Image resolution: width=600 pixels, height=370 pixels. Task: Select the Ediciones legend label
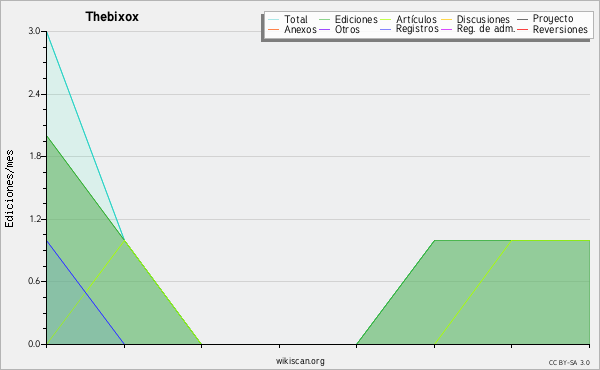click(356, 20)
